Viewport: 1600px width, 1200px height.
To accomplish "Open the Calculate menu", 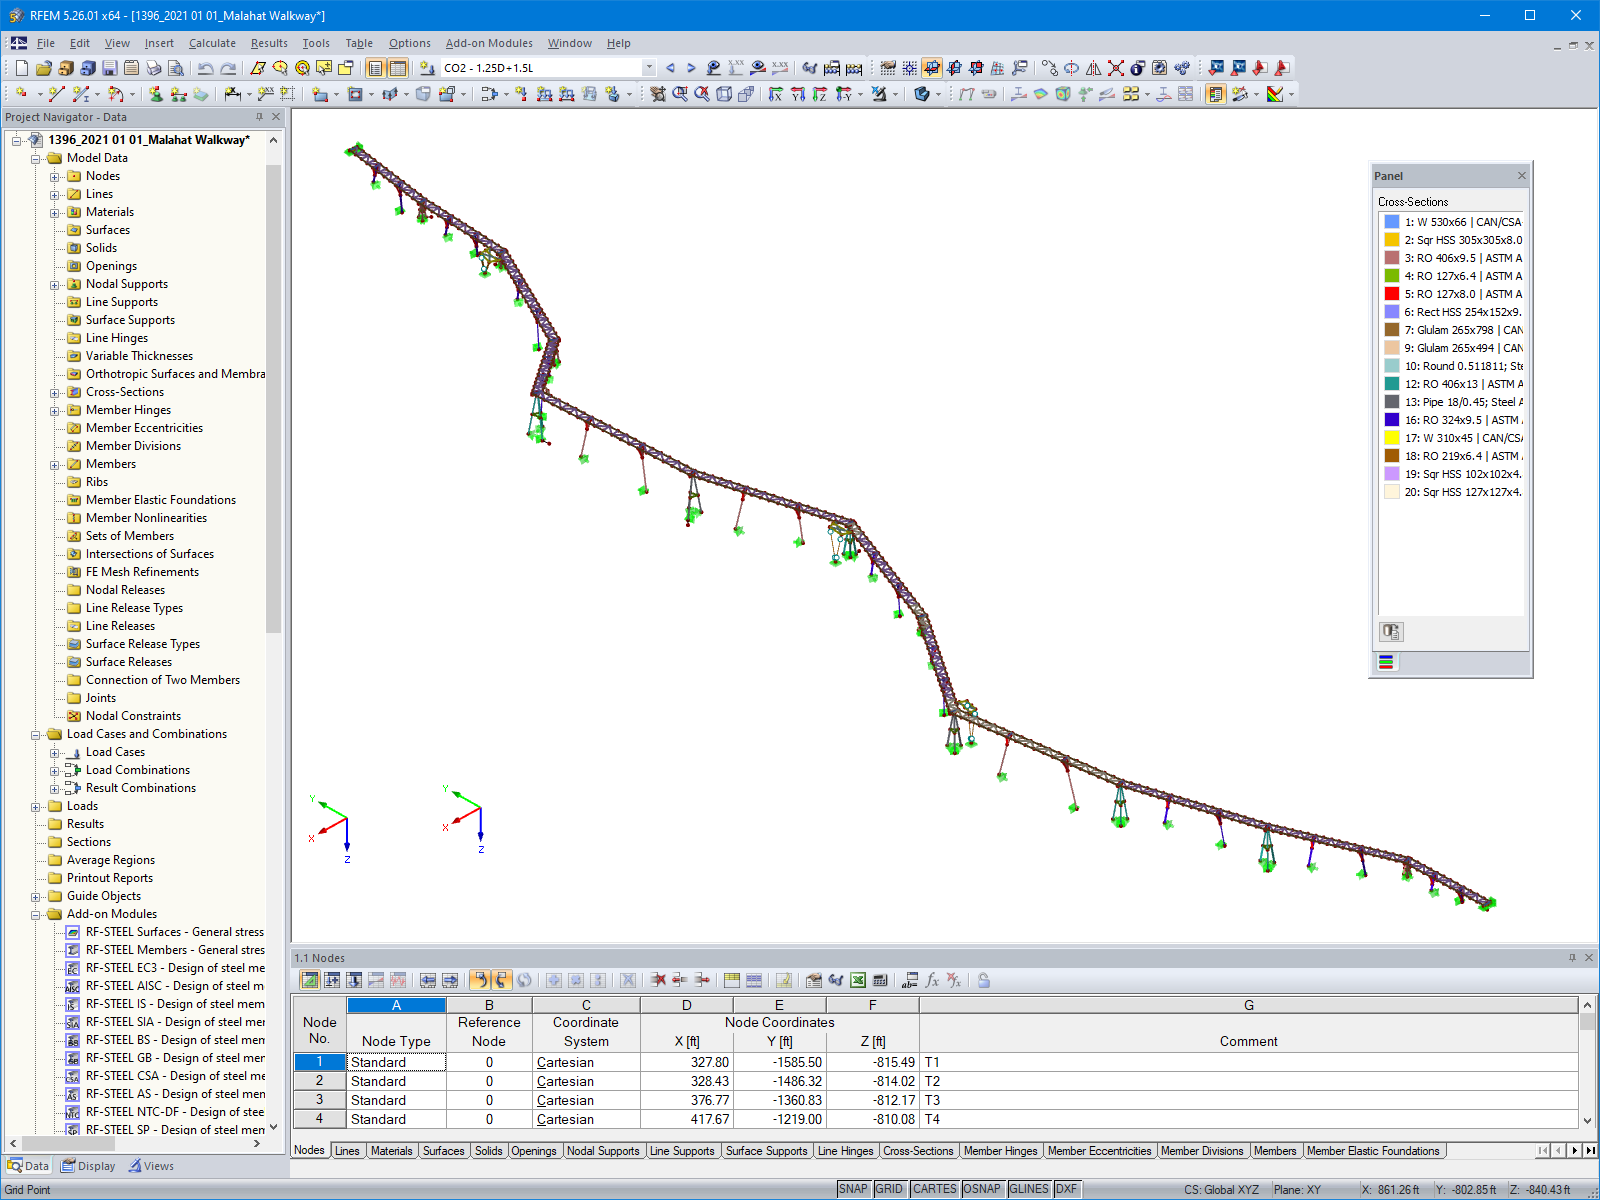I will pyautogui.click(x=212, y=43).
